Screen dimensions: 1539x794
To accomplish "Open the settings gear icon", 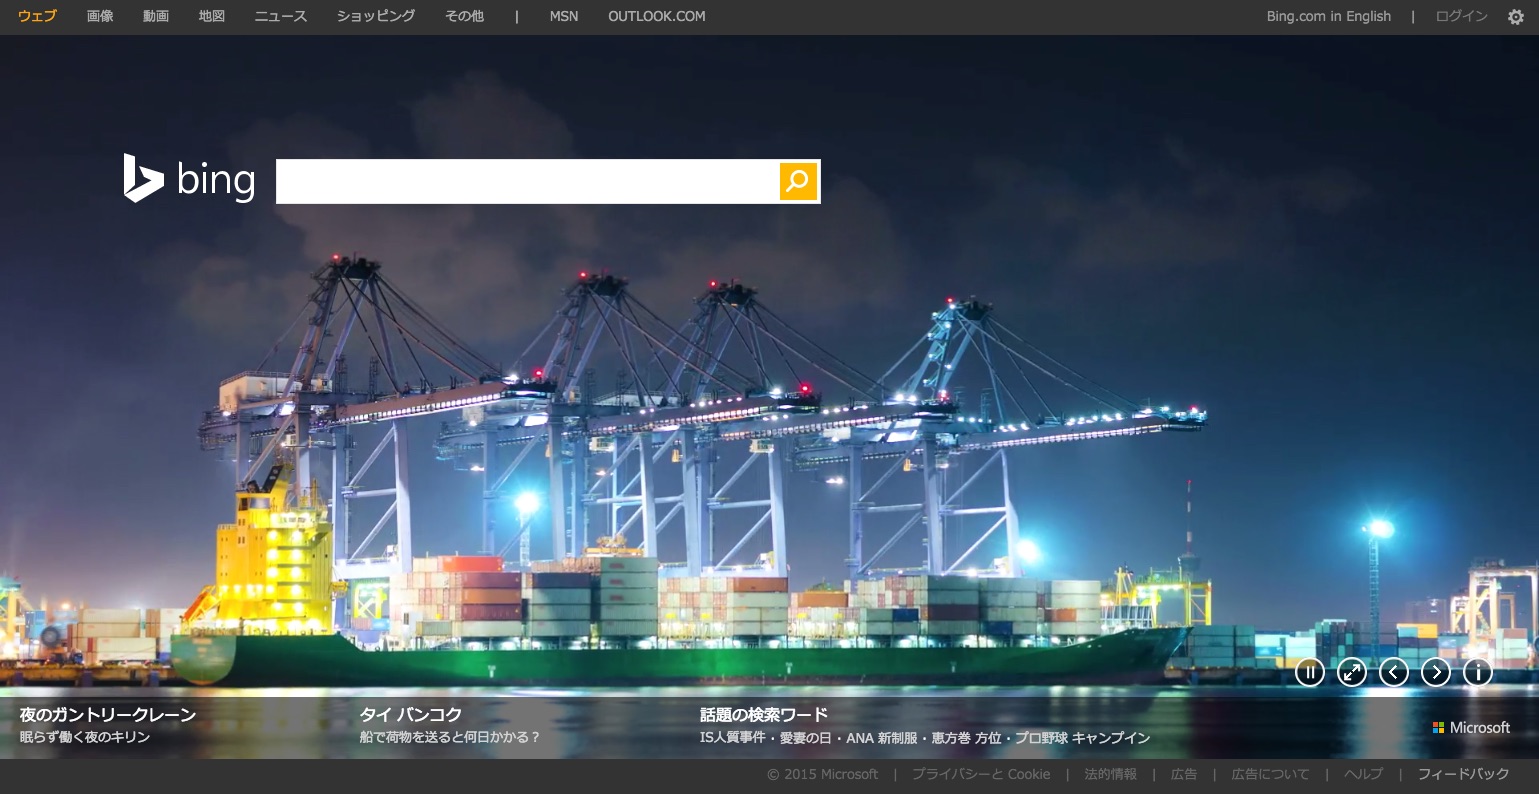I will (x=1515, y=17).
